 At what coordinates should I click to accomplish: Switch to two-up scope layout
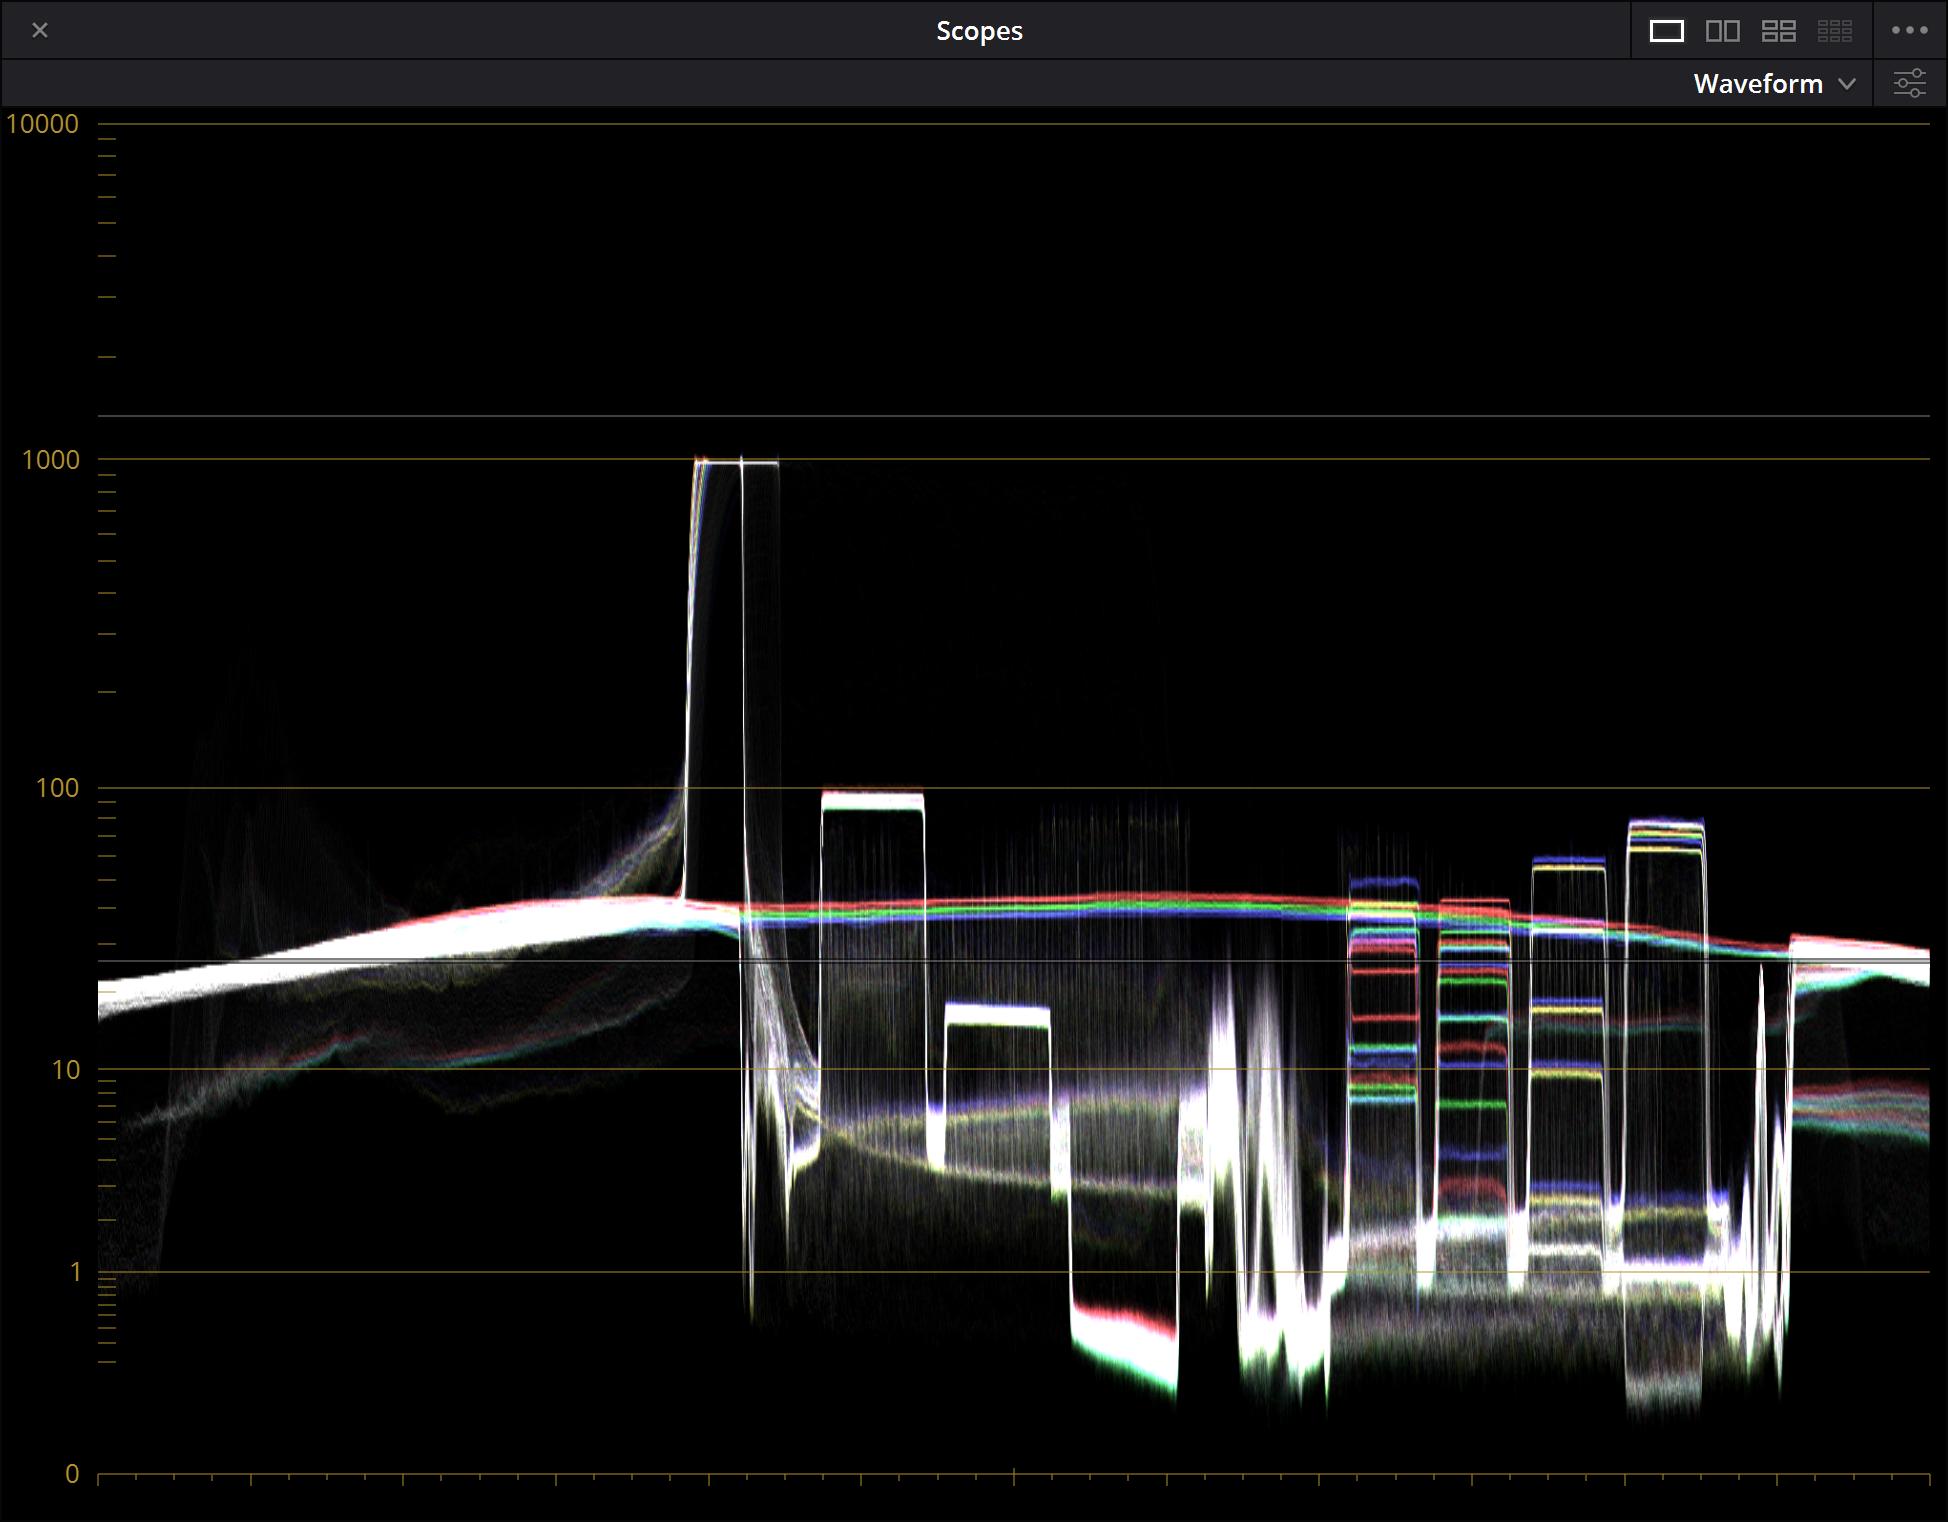1722,31
